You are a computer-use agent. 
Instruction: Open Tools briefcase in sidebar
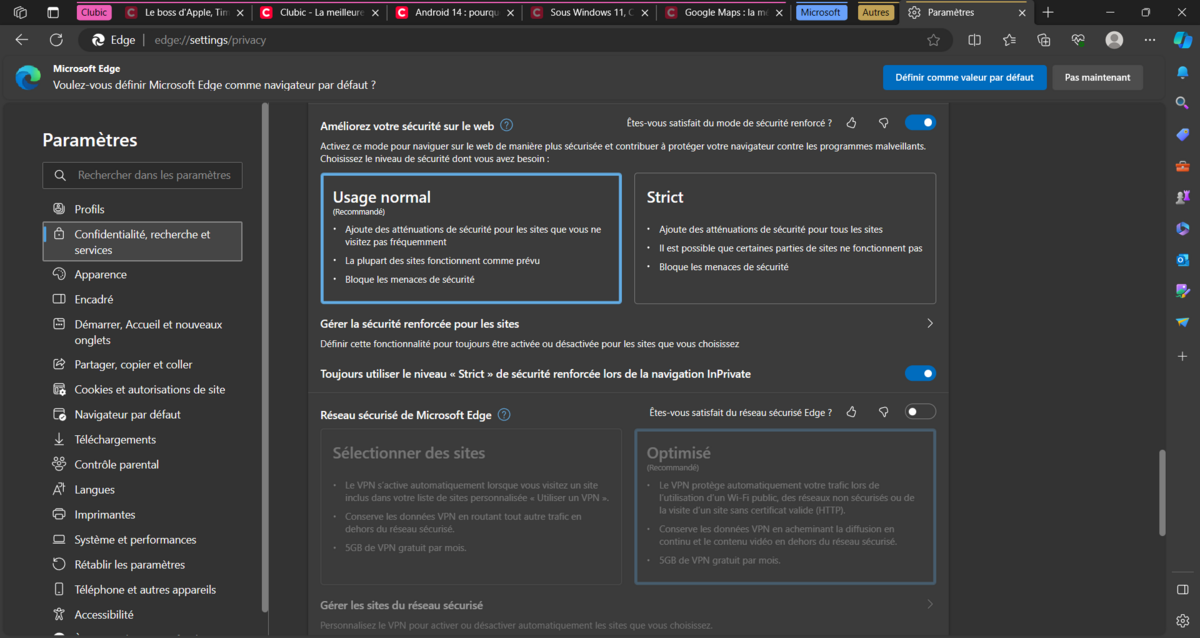1183,166
